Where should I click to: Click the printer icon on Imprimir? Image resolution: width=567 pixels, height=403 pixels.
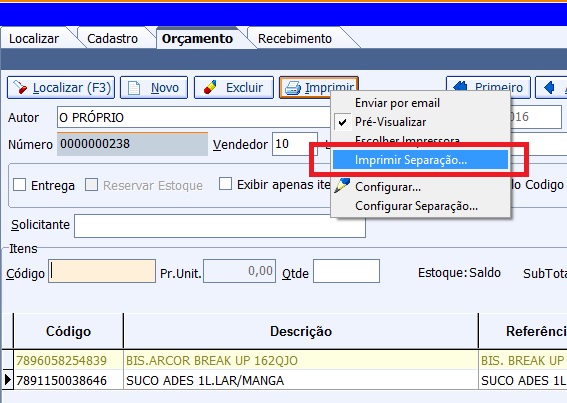coord(293,88)
